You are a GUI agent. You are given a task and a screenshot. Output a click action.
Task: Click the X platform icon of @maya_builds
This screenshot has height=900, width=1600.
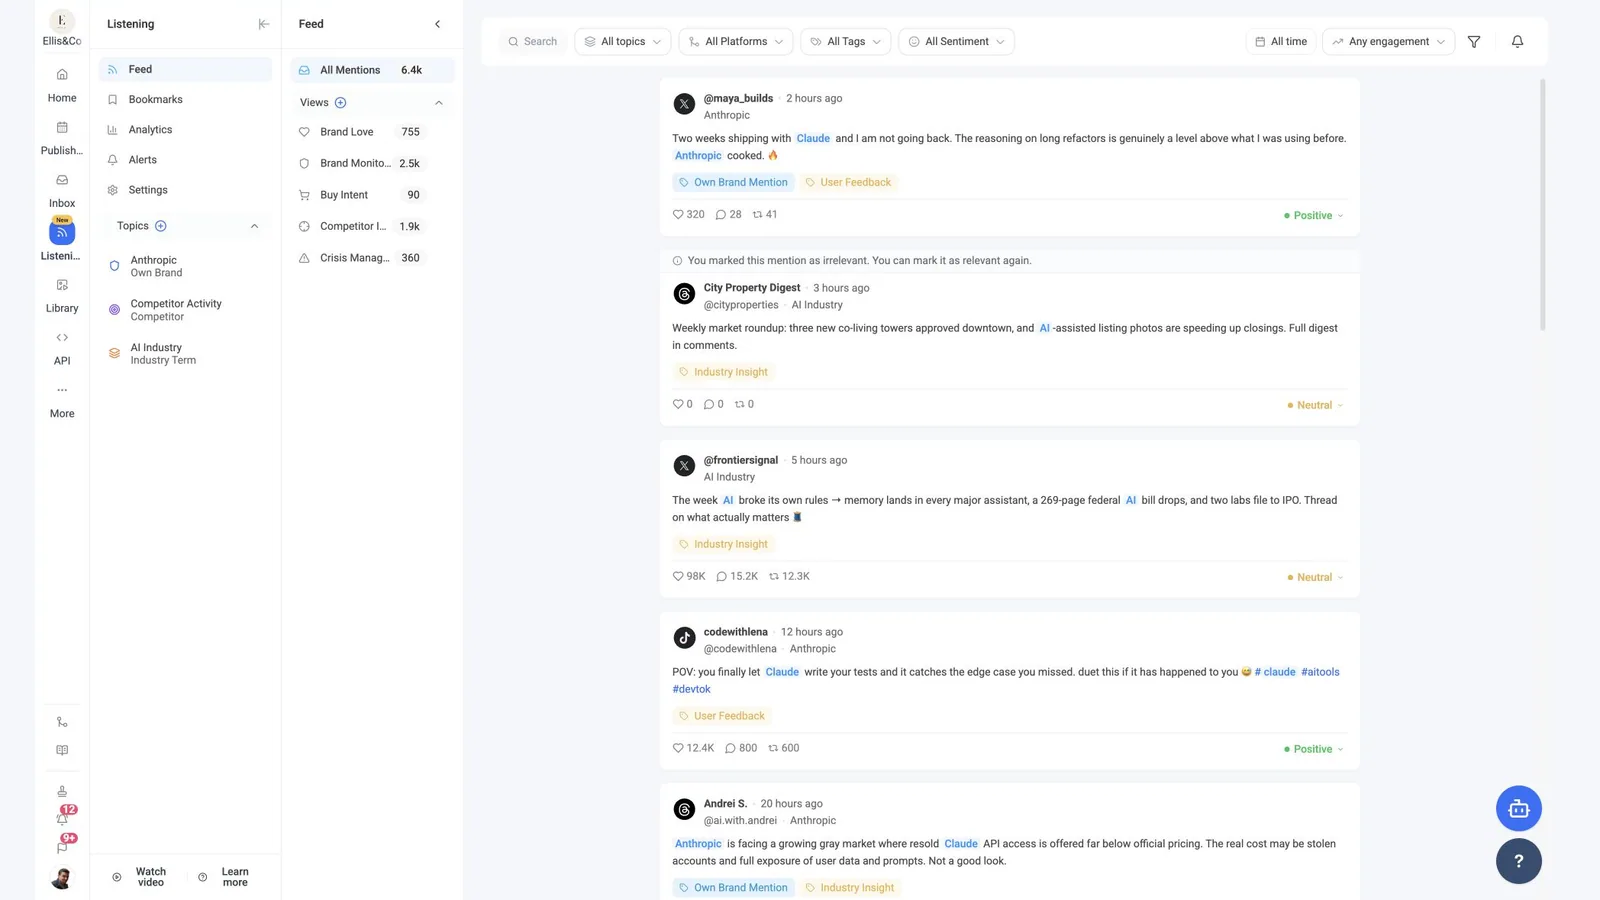[684, 104]
